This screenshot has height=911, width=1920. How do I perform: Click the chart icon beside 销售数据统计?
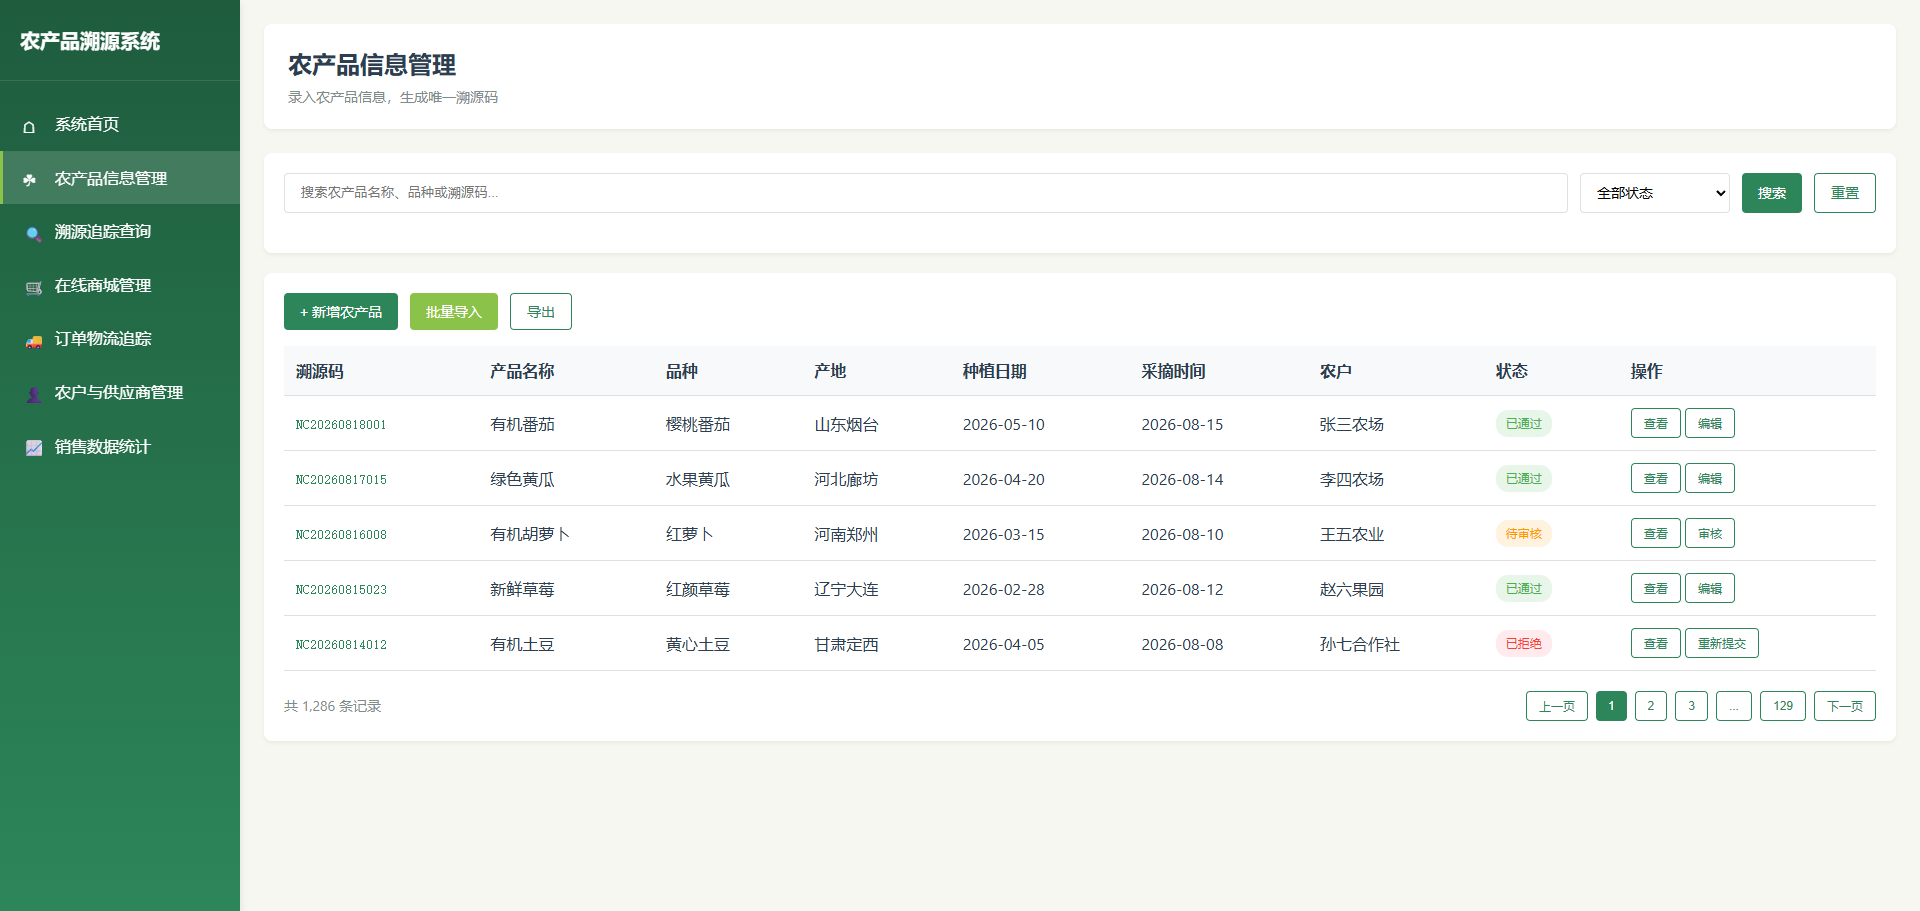pyautogui.click(x=33, y=447)
